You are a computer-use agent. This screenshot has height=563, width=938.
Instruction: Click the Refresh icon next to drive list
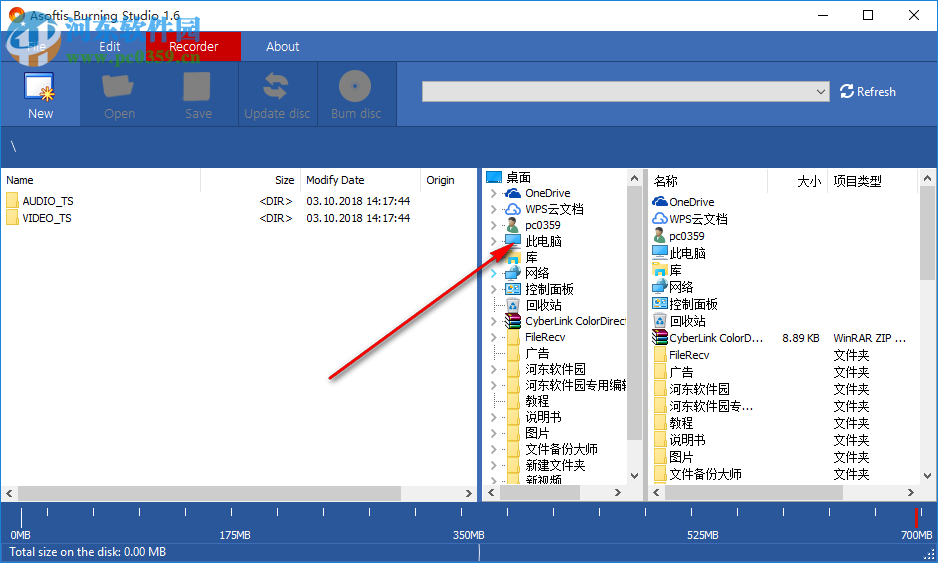pyautogui.click(x=846, y=92)
